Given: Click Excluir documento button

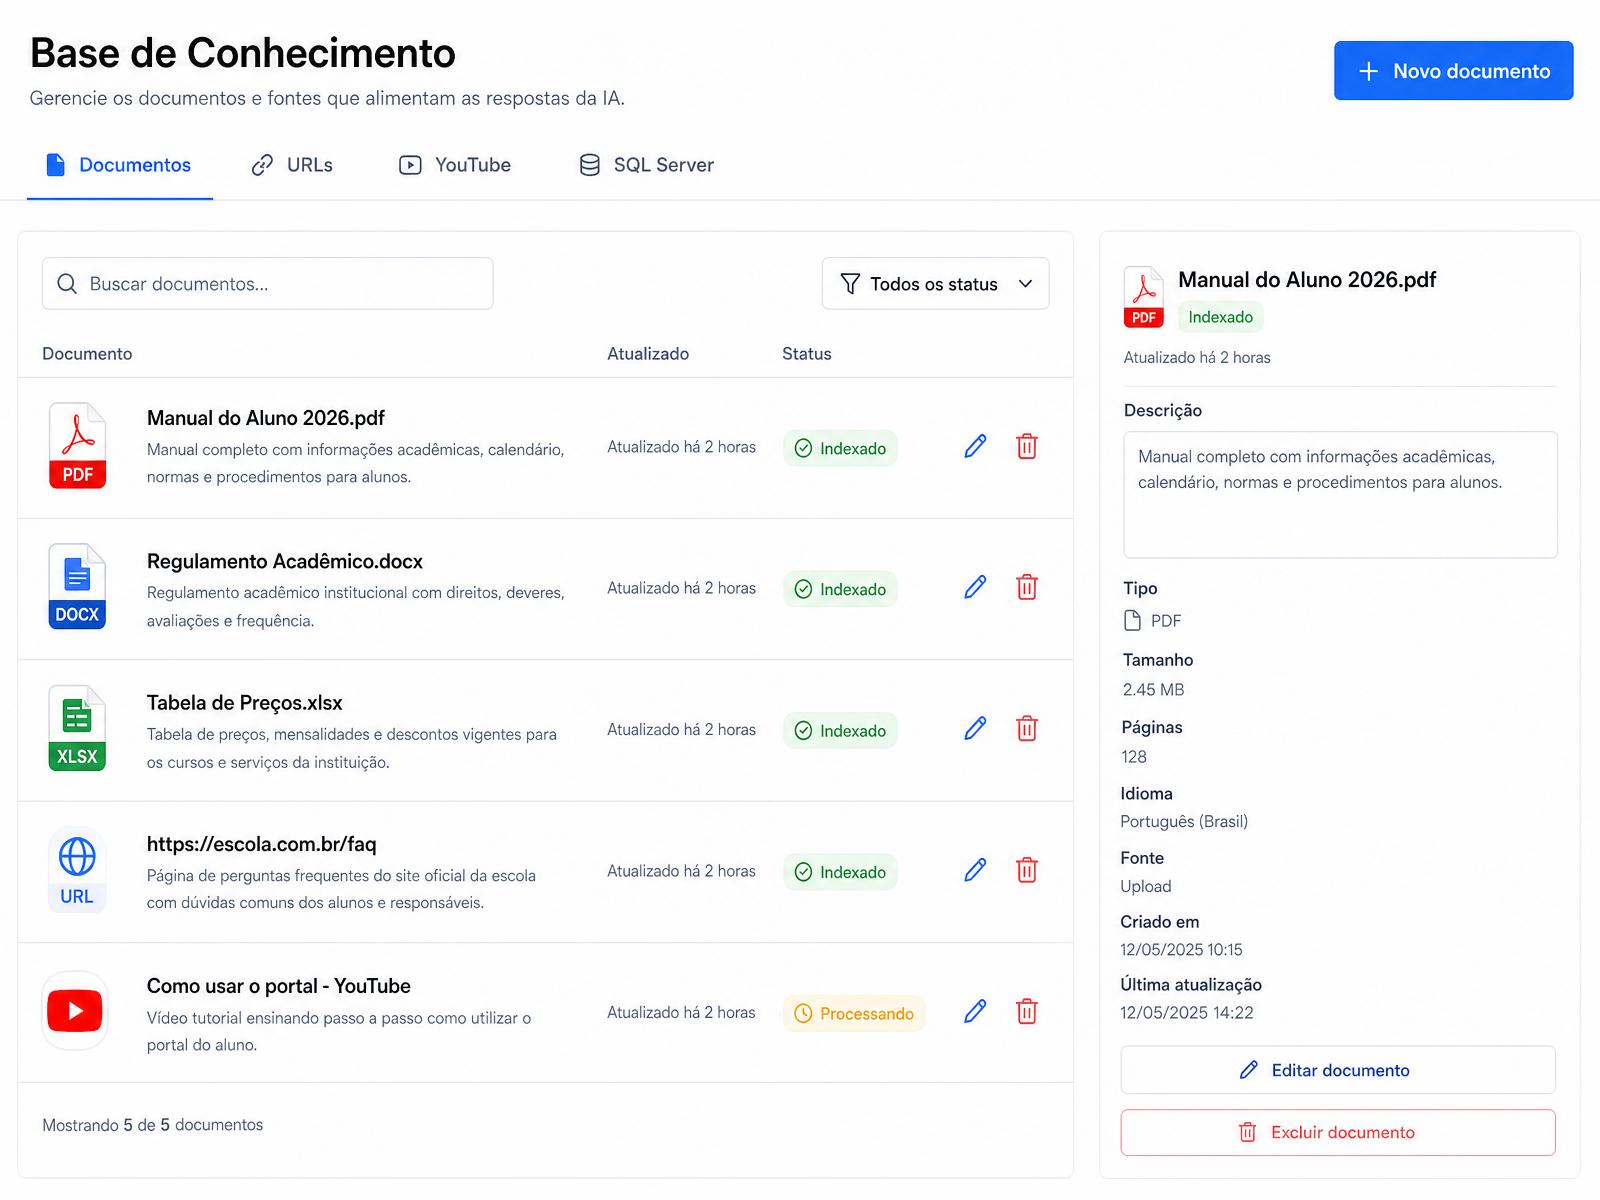Looking at the screenshot, I should [1338, 1132].
